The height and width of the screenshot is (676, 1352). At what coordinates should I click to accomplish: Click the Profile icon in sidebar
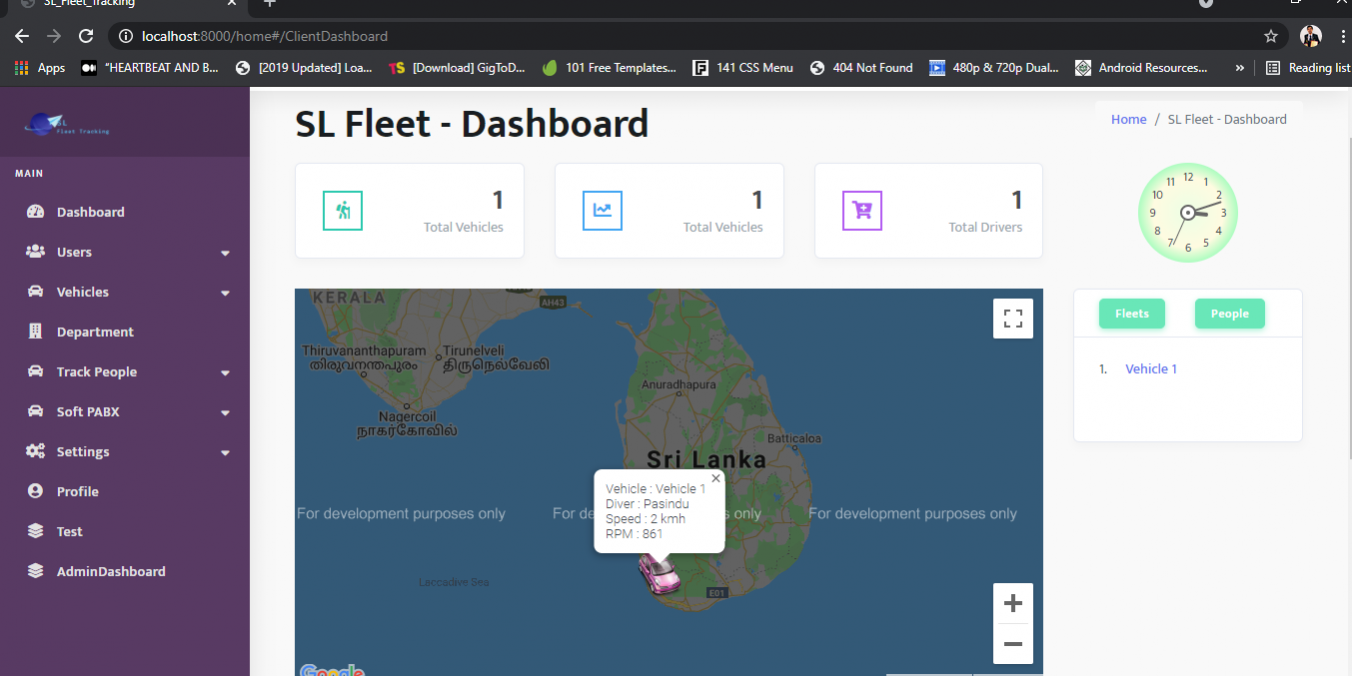coord(35,491)
